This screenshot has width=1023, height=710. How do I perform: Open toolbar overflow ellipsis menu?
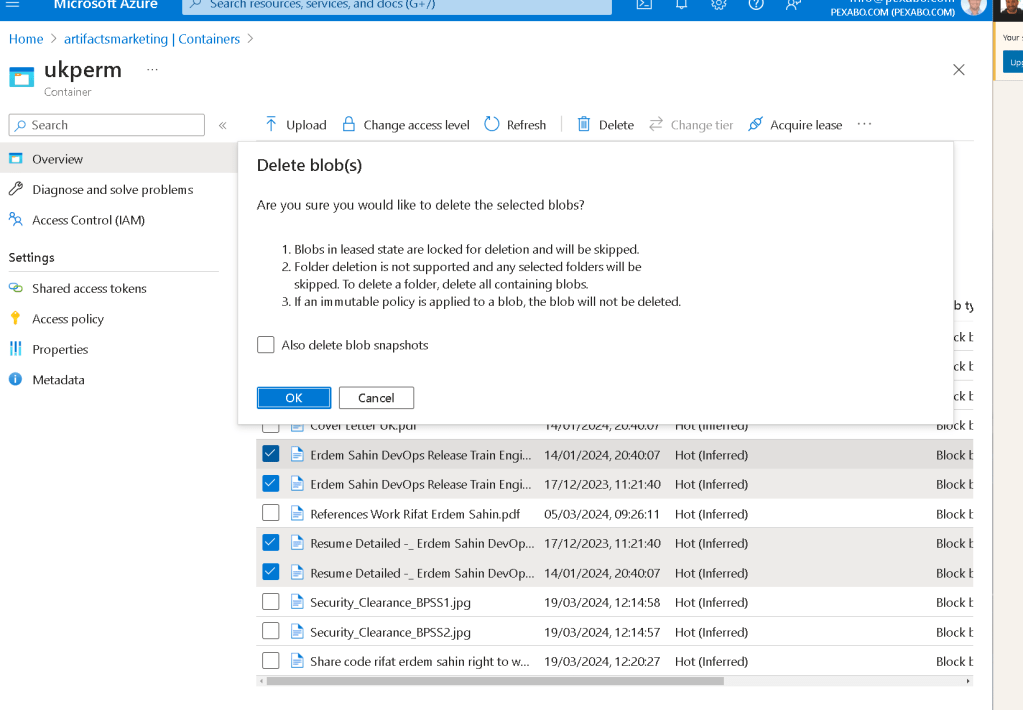point(864,124)
